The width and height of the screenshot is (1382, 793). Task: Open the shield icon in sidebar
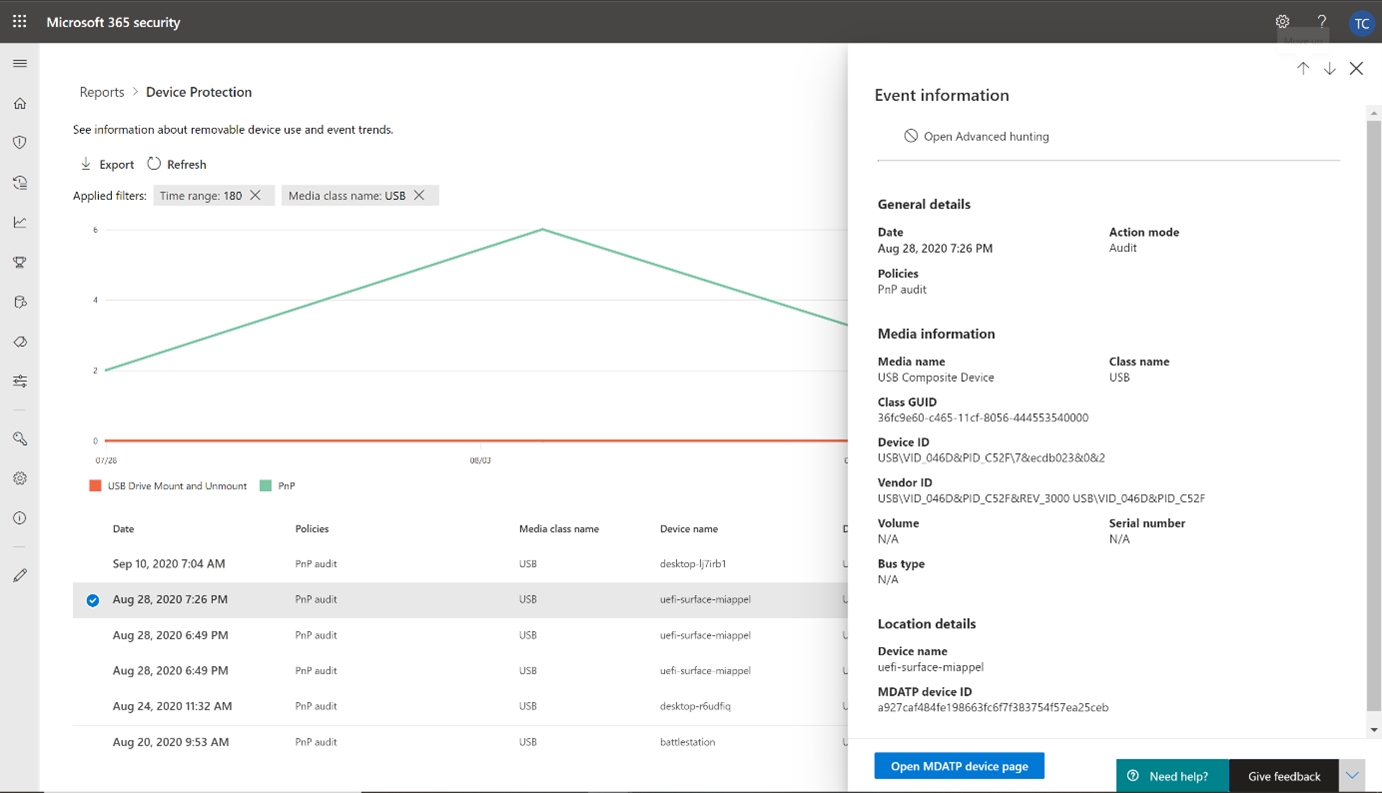pyautogui.click(x=20, y=143)
